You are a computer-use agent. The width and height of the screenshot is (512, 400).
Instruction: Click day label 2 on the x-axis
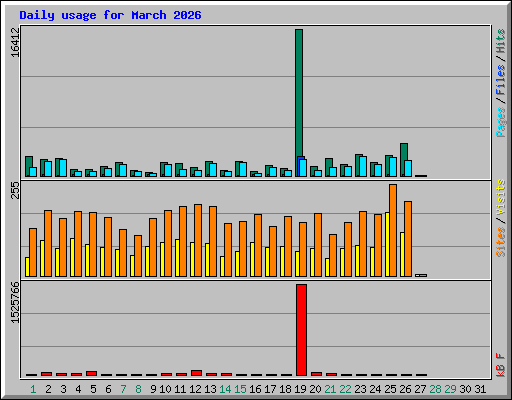[48, 389]
